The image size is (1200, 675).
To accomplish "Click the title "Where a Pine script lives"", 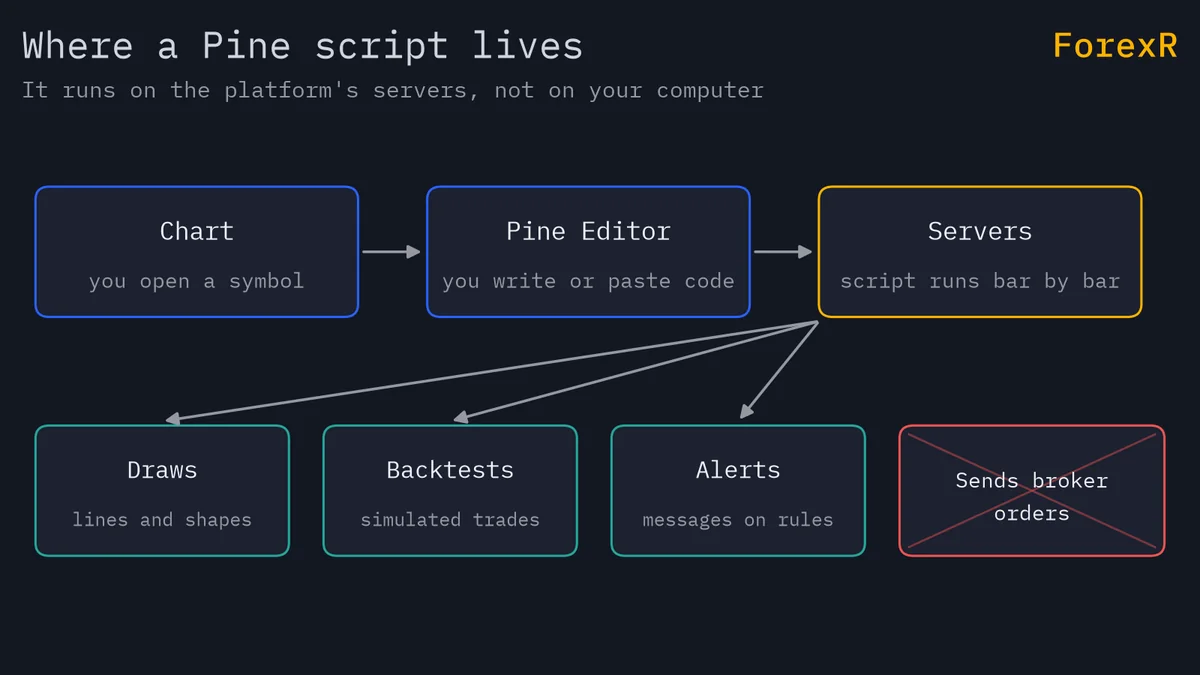I will click(302, 47).
